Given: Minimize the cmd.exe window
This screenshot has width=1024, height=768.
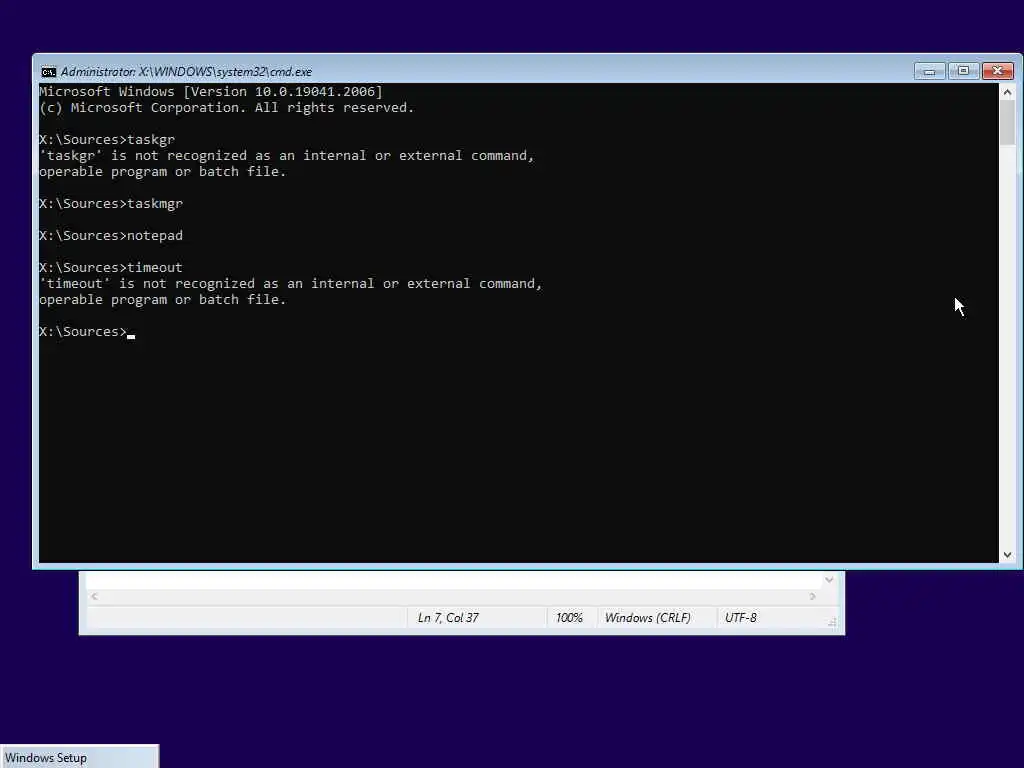Looking at the screenshot, I should point(929,71).
